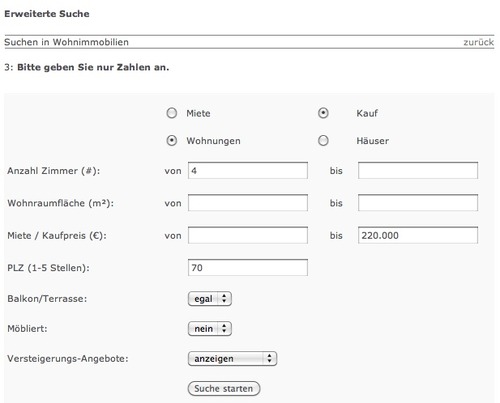Click the Häuser label text

(373, 141)
